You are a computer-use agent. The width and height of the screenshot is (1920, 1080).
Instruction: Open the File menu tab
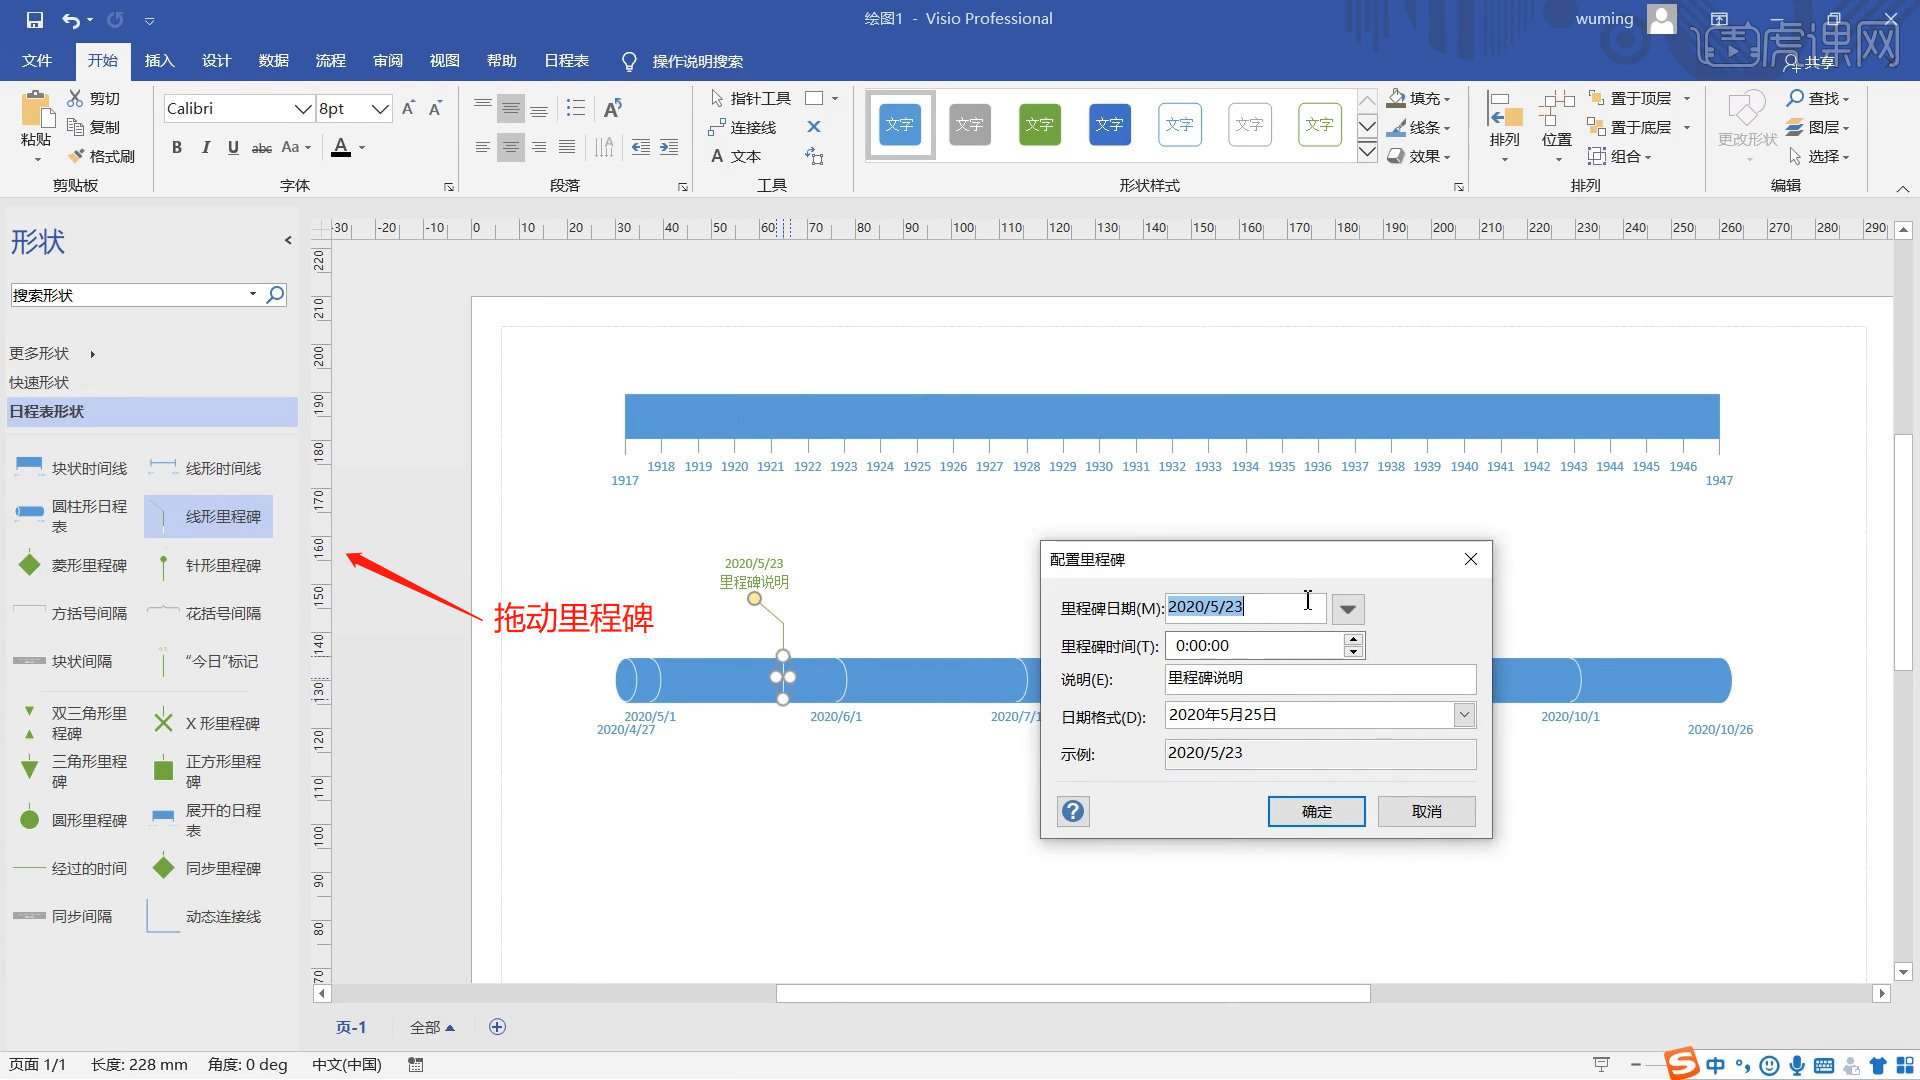coord(37,61)
